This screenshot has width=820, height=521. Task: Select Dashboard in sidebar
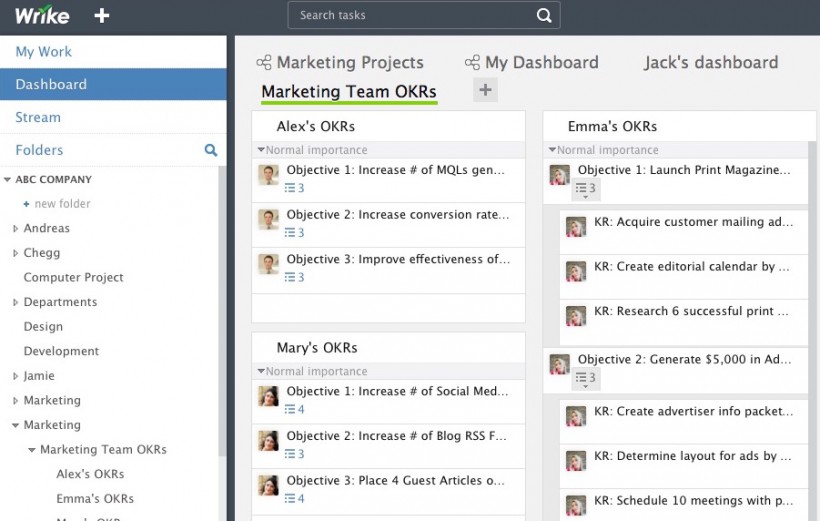pos(113,84)
